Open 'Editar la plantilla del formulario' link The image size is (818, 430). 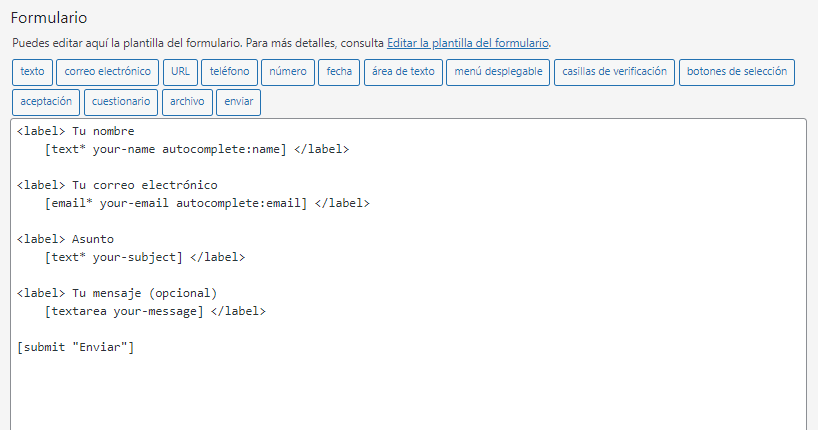pos(468,43)
